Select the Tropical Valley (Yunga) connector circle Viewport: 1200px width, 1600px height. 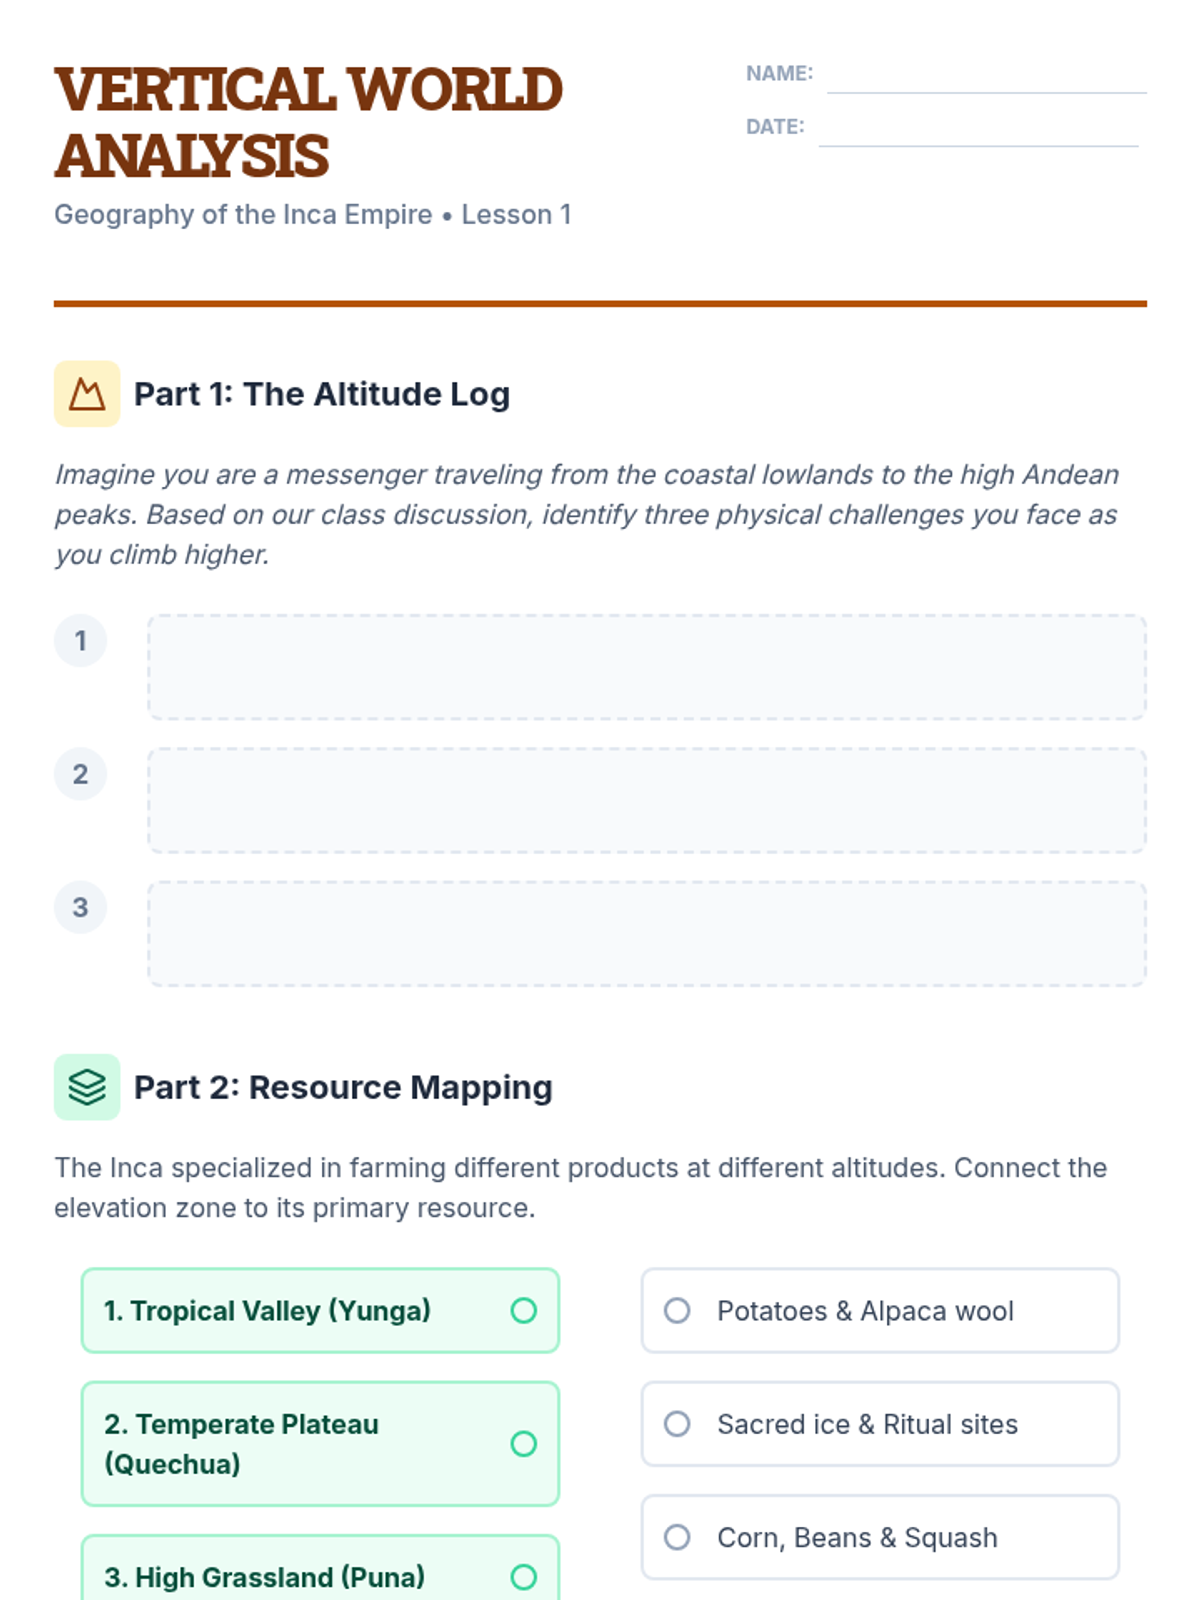(x=524, y=1311)
